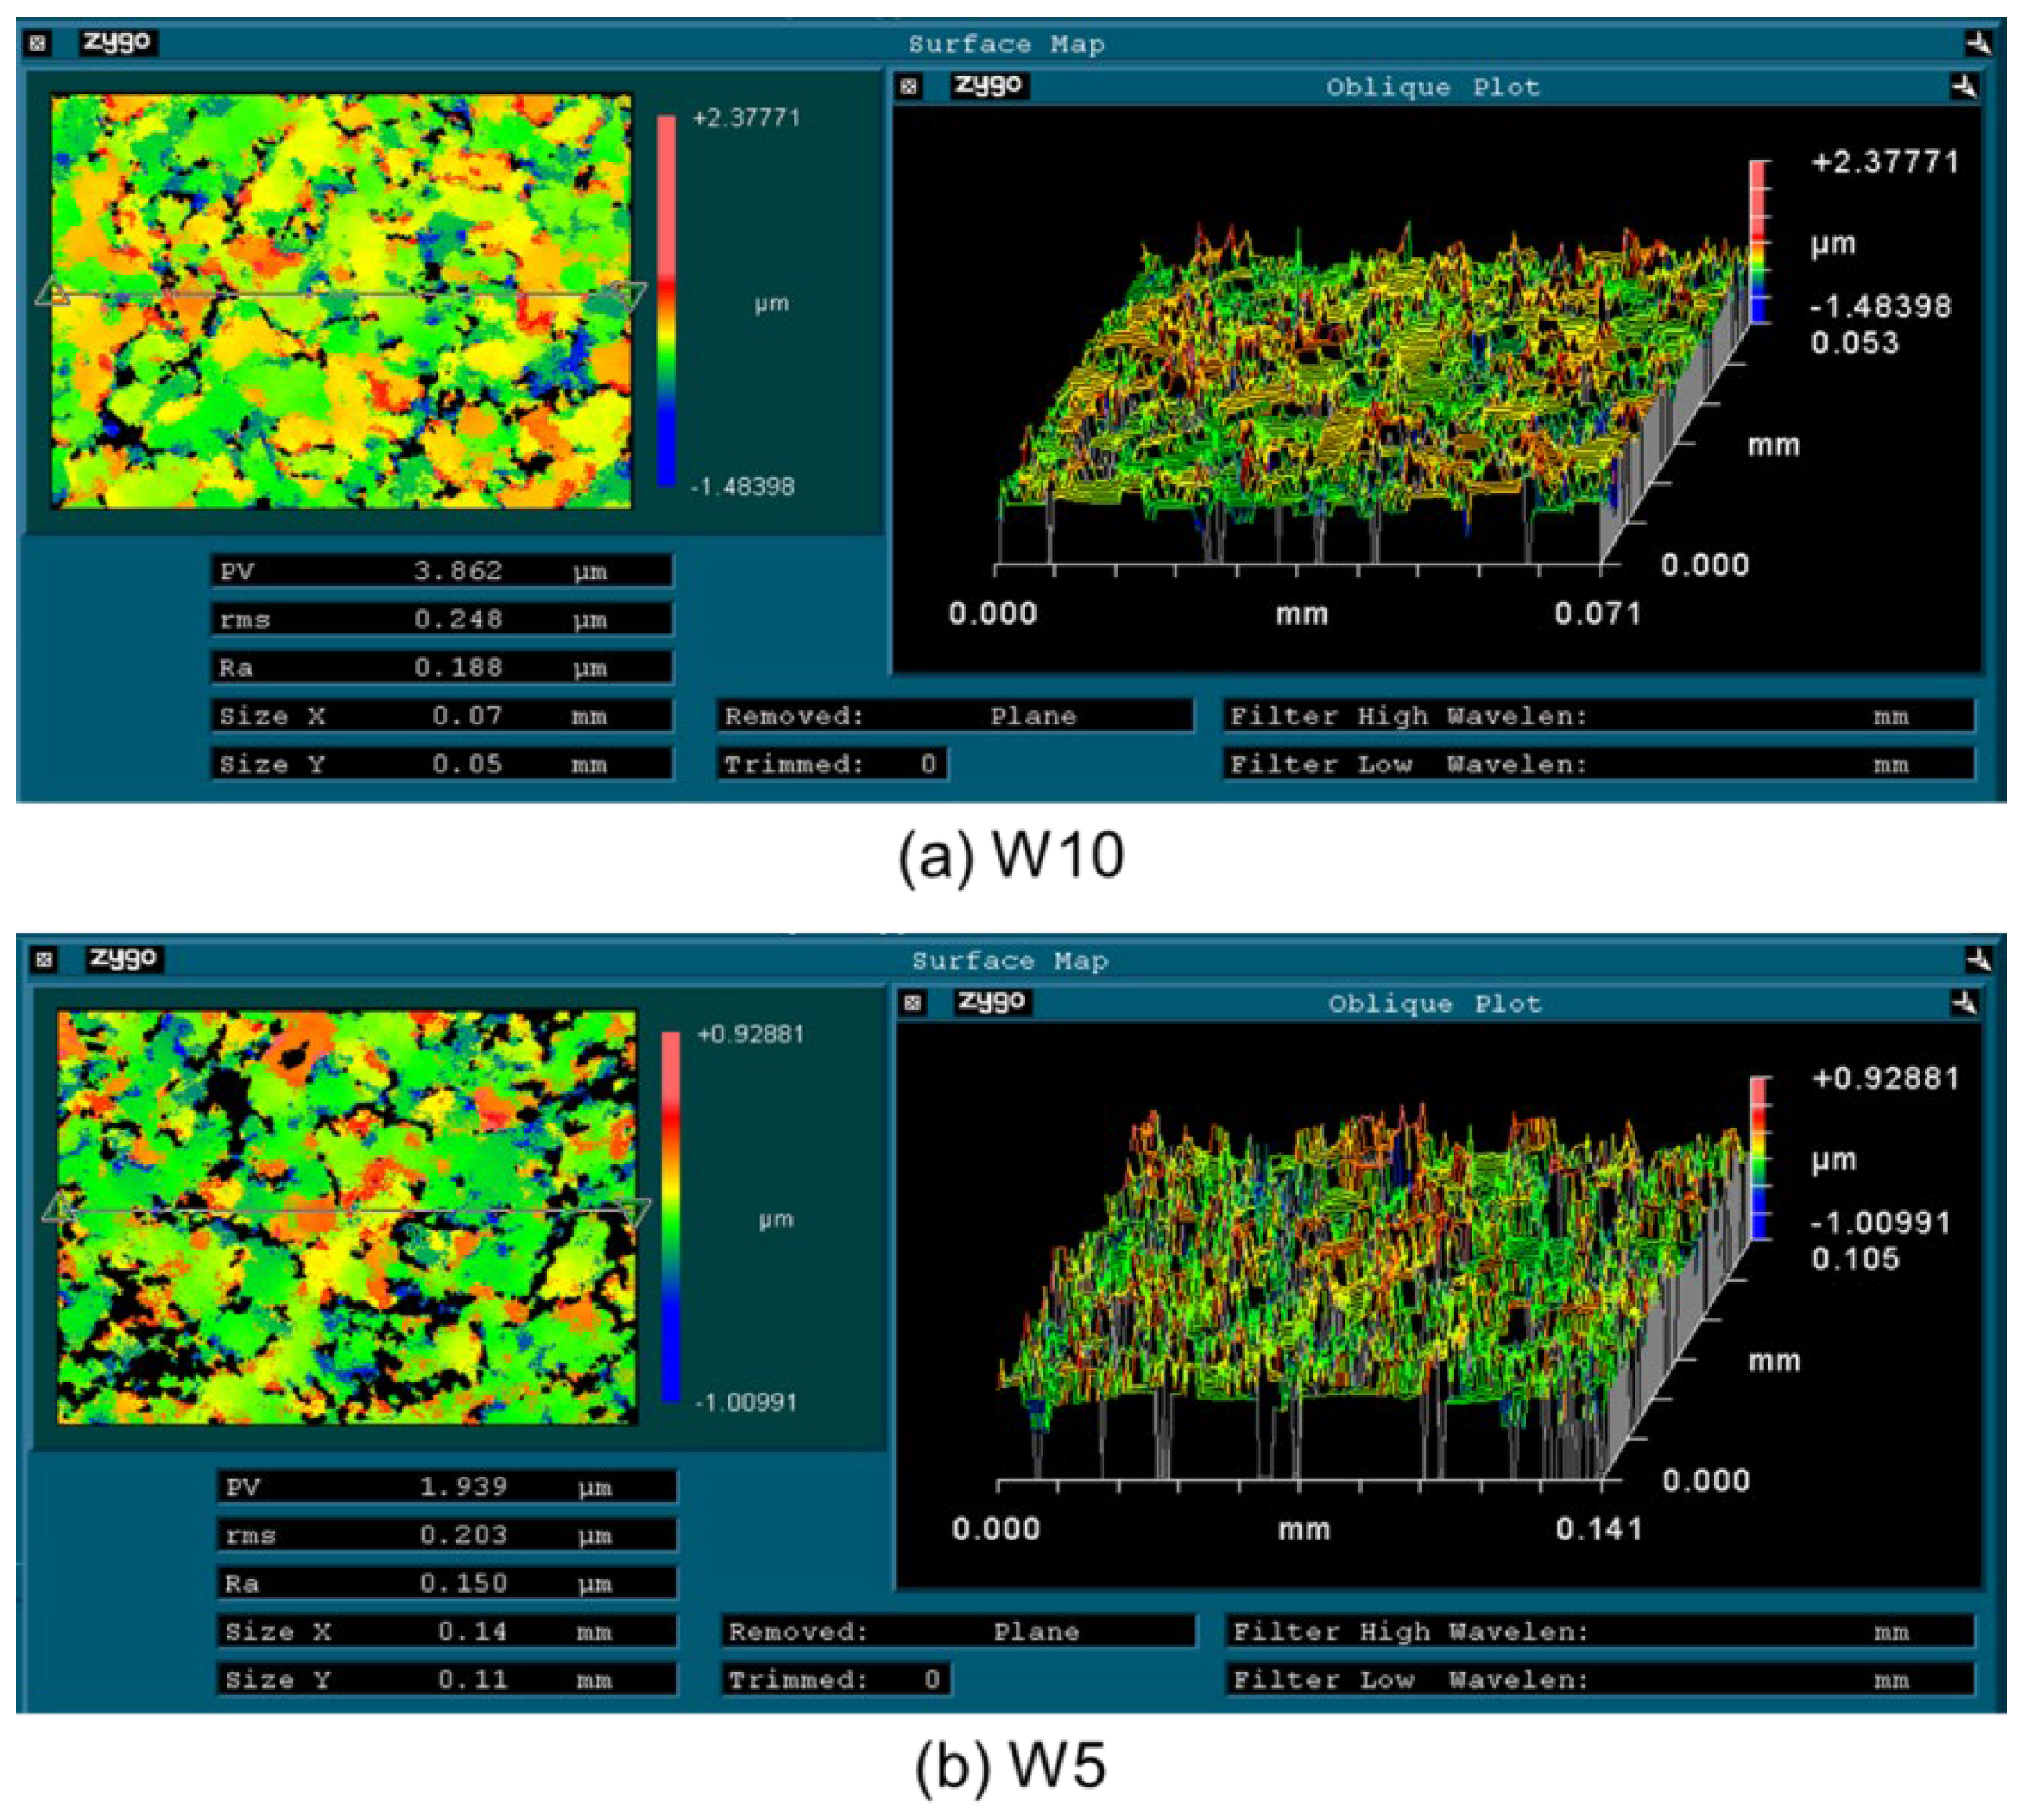Click the pin icon in the top W10 Surface Map title bar
Screen dimensions: 2025x1820
tap(1977, 43)
